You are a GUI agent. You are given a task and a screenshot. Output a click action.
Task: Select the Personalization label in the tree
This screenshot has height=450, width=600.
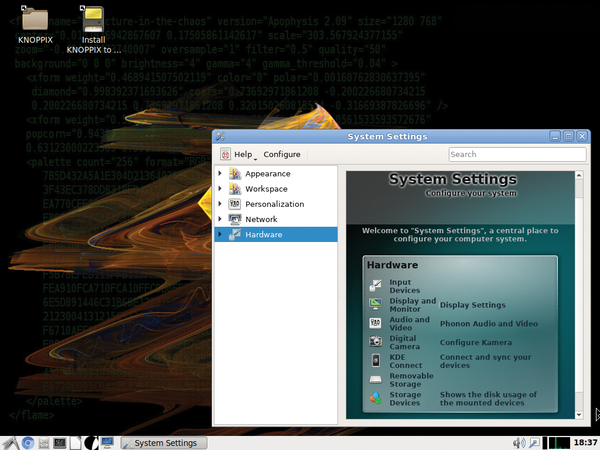click(x=275, y=204)
